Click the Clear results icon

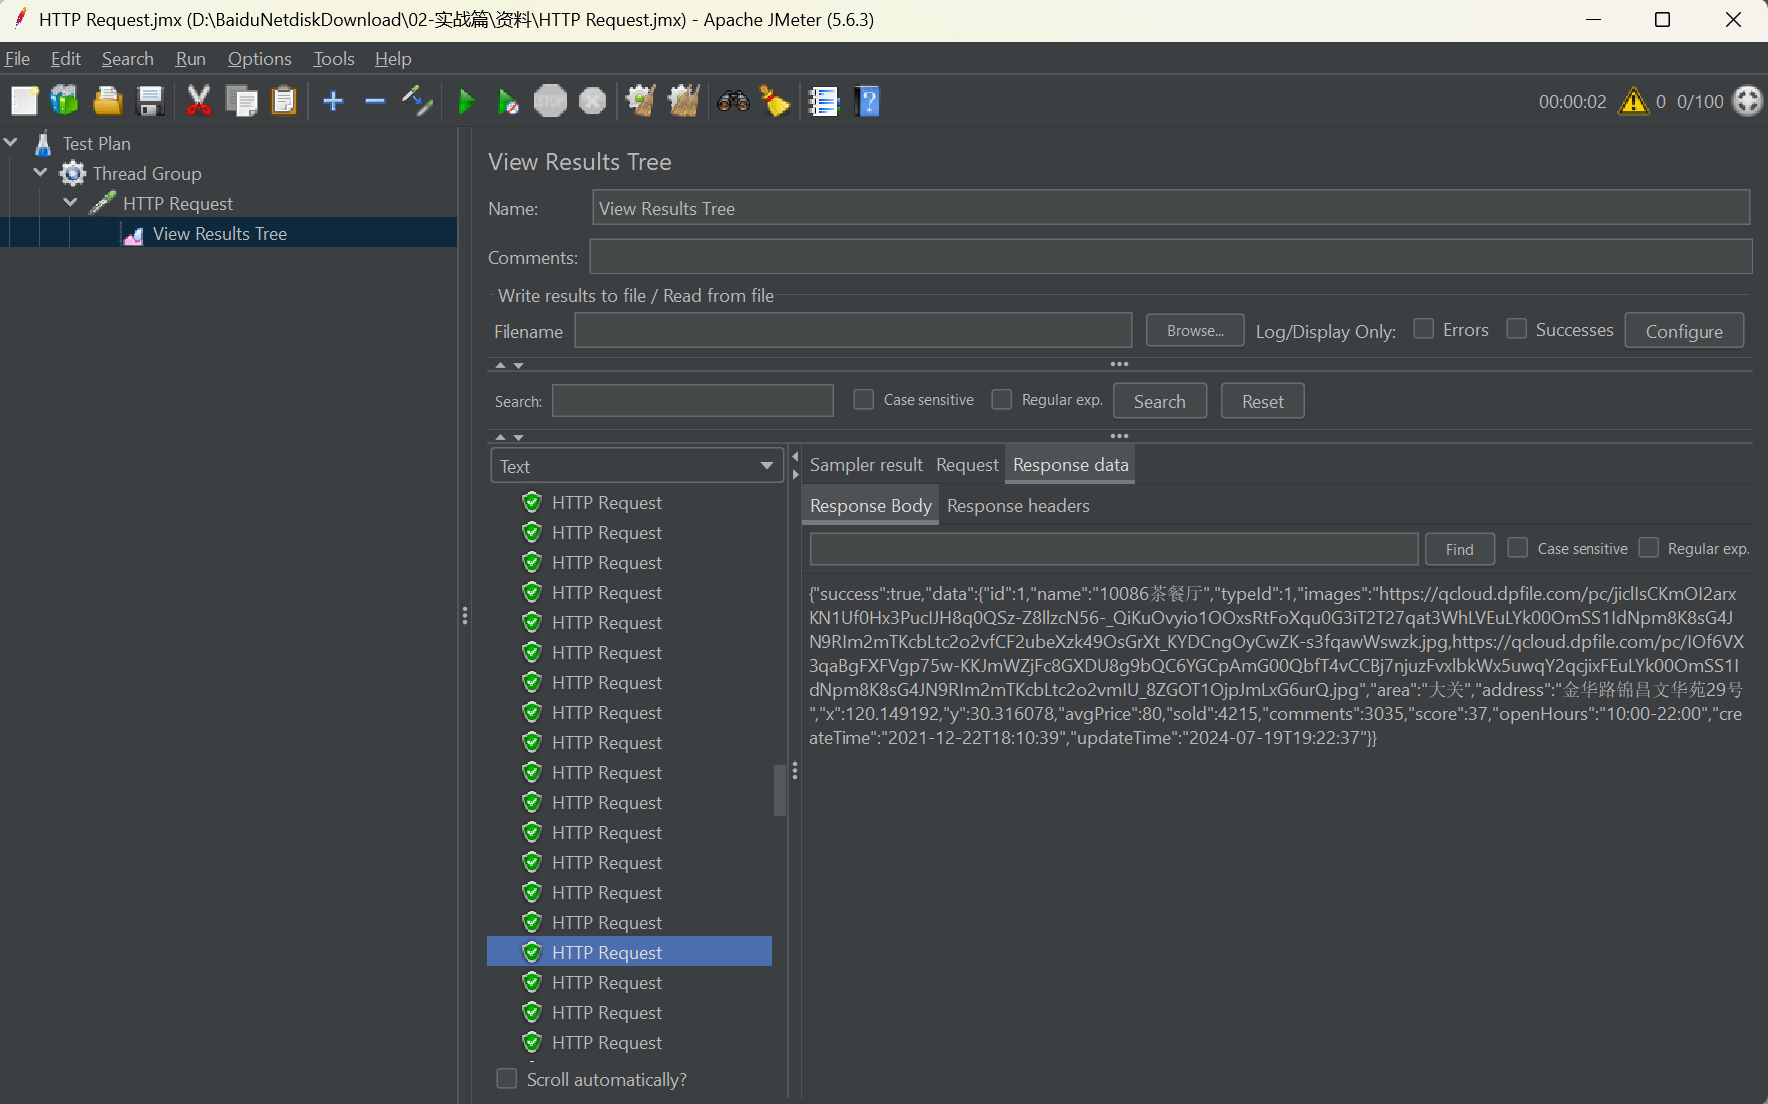[x=641, y=101]
